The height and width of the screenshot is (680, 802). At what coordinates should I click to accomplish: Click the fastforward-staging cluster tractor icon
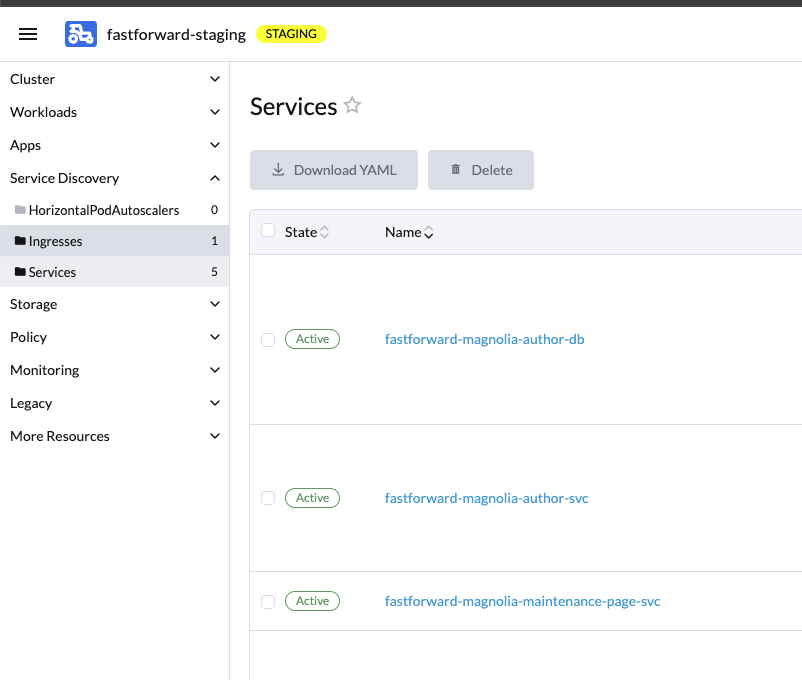81,34
